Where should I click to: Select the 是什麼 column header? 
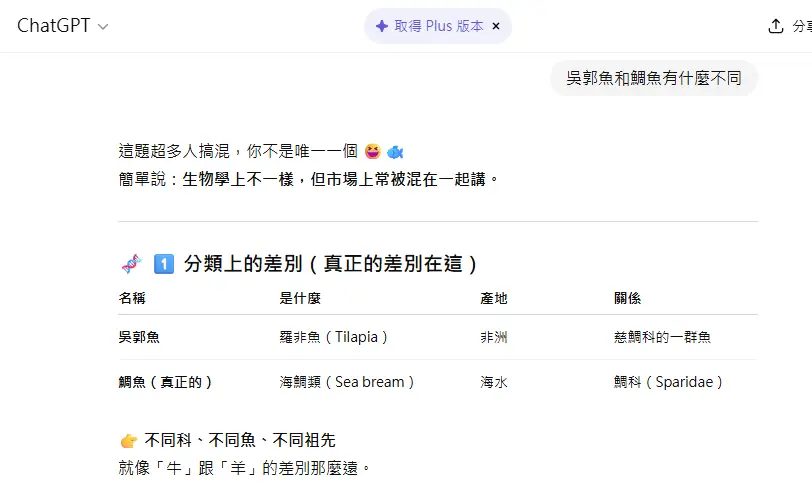(300, 299)
